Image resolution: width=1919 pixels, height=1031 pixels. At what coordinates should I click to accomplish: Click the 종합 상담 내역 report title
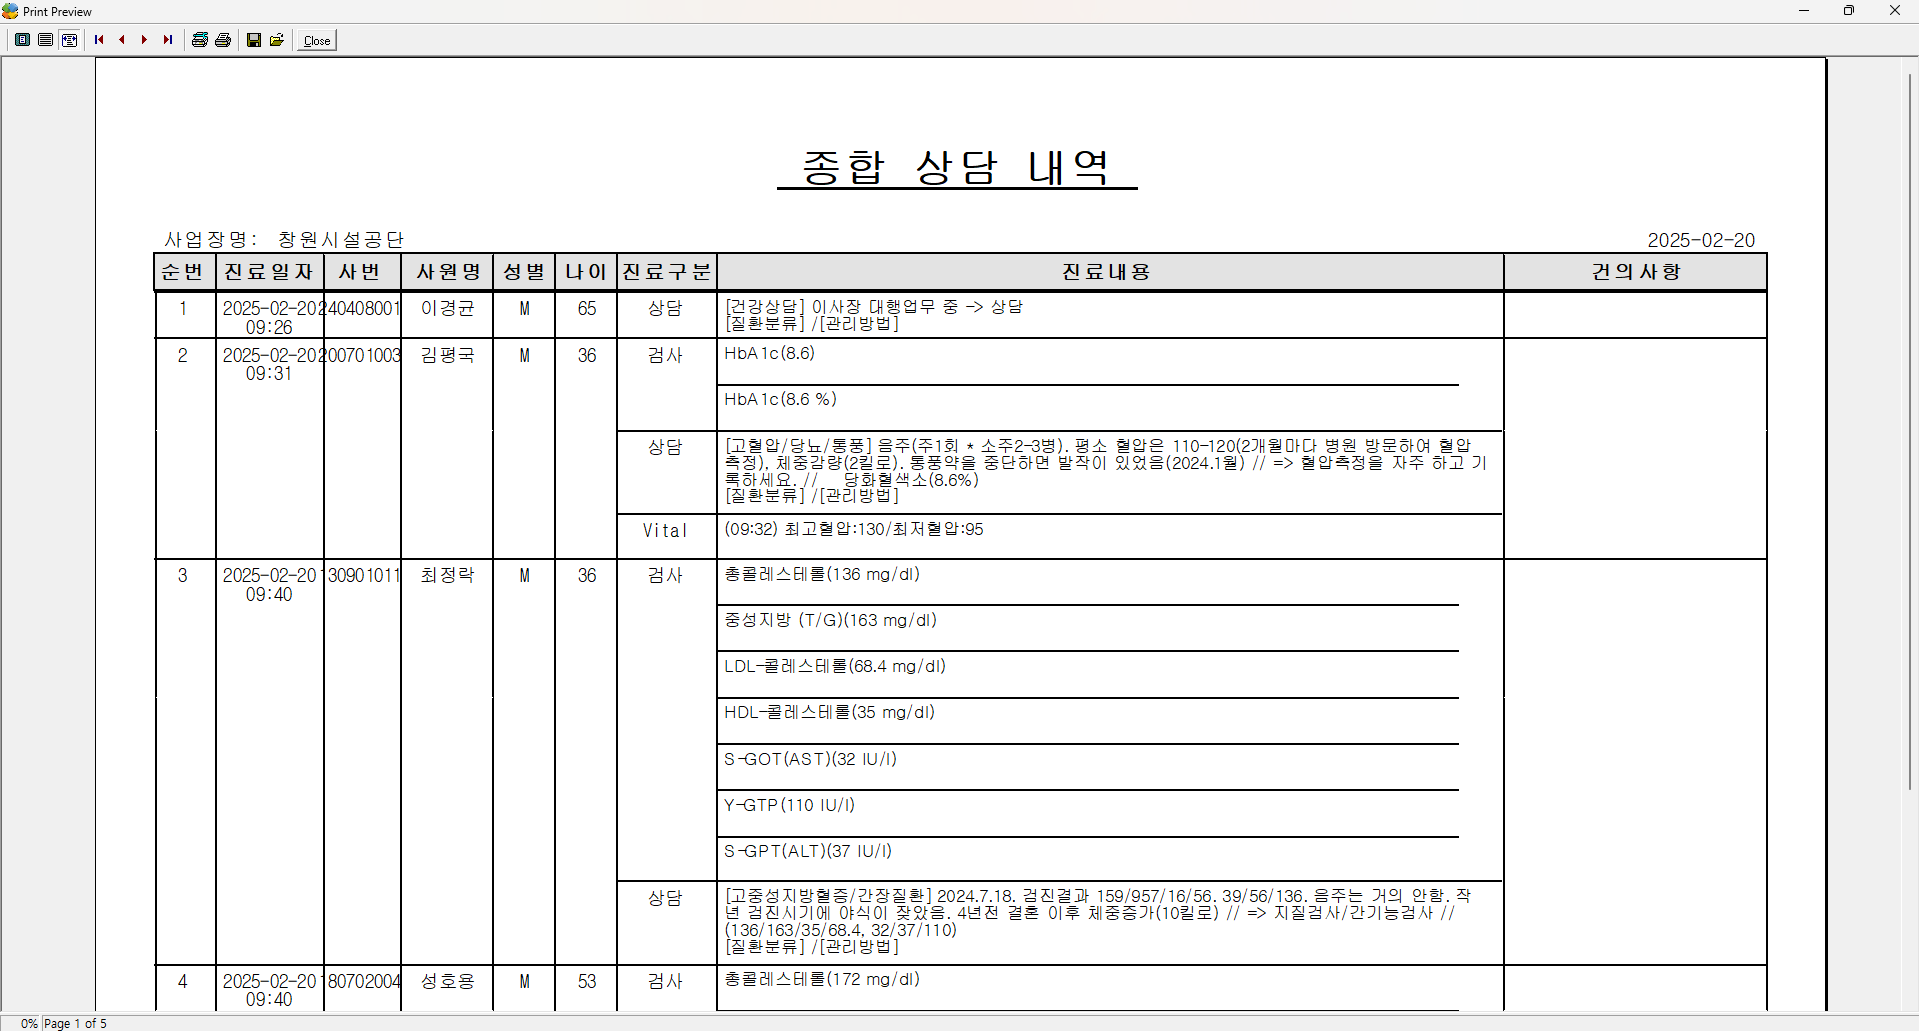957,167
